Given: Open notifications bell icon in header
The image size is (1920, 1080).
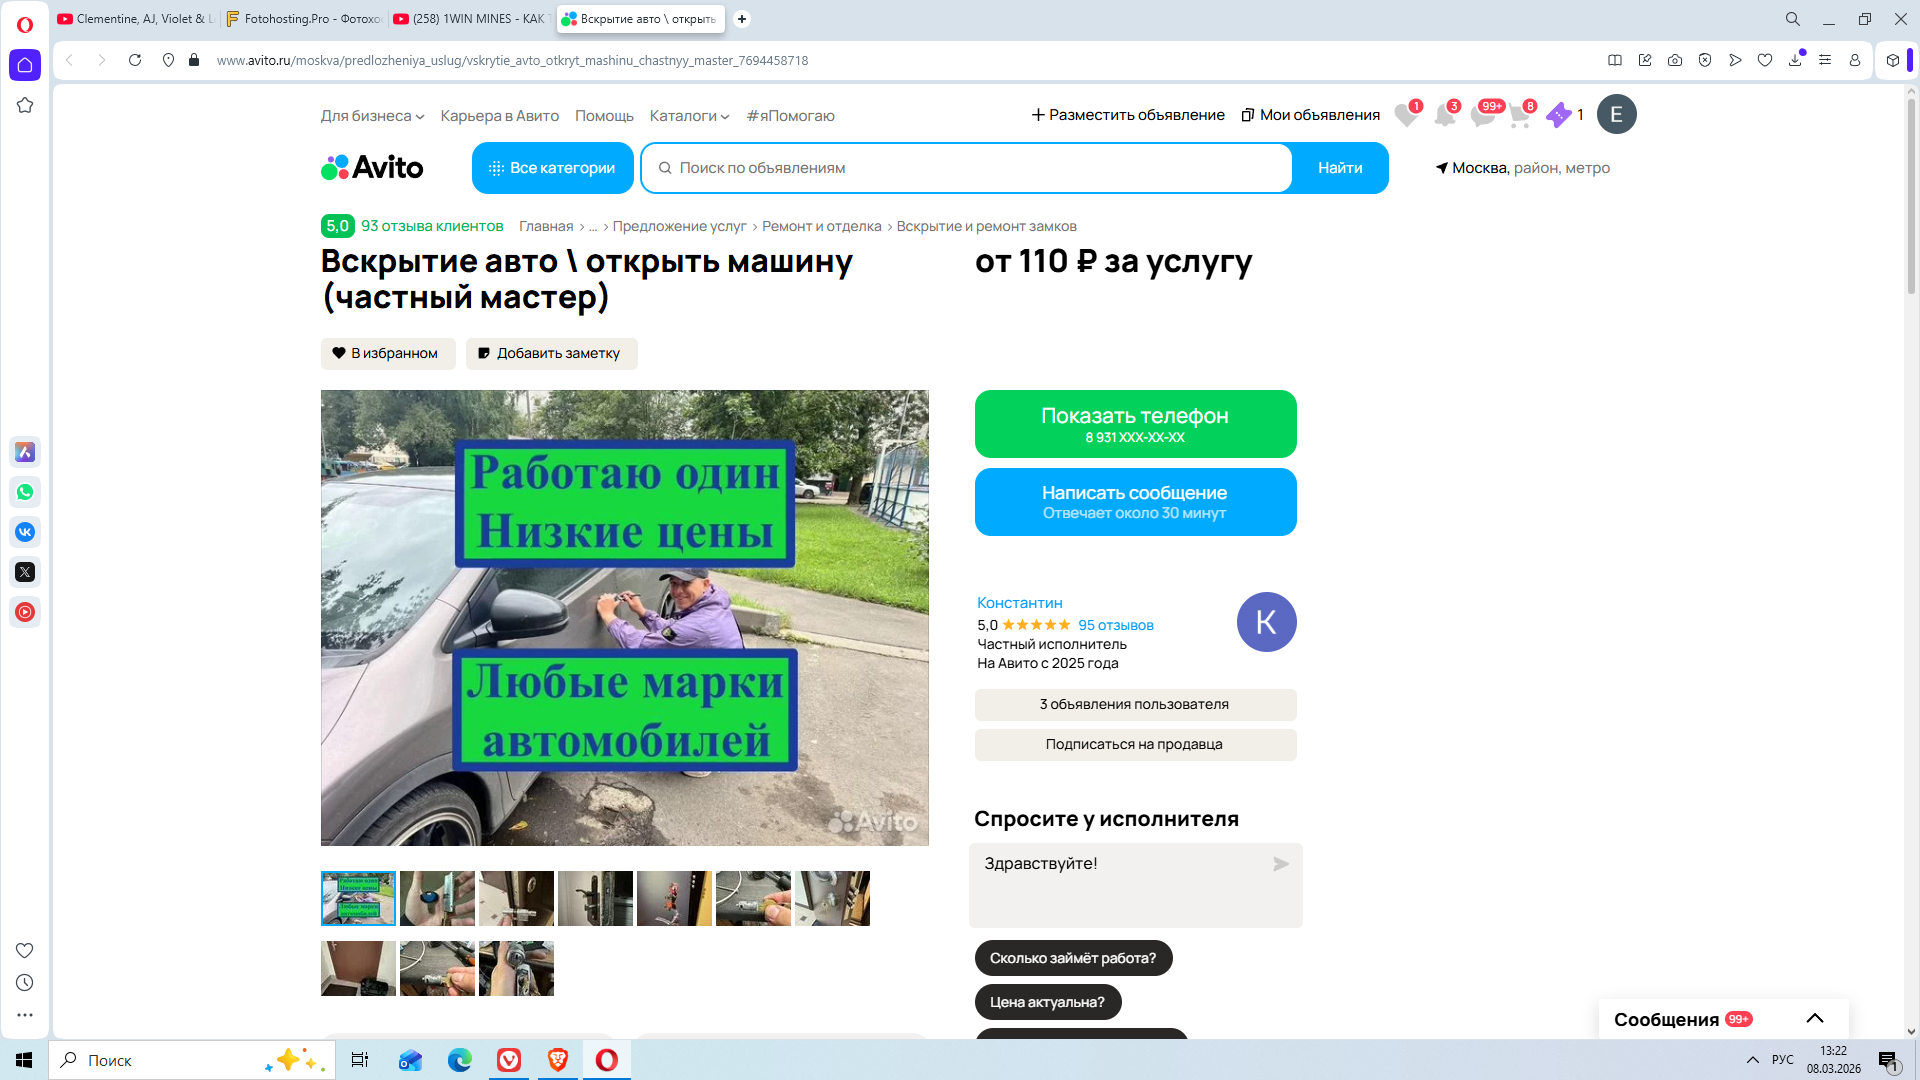Looking at the screenshot, I should (1444, 115).
